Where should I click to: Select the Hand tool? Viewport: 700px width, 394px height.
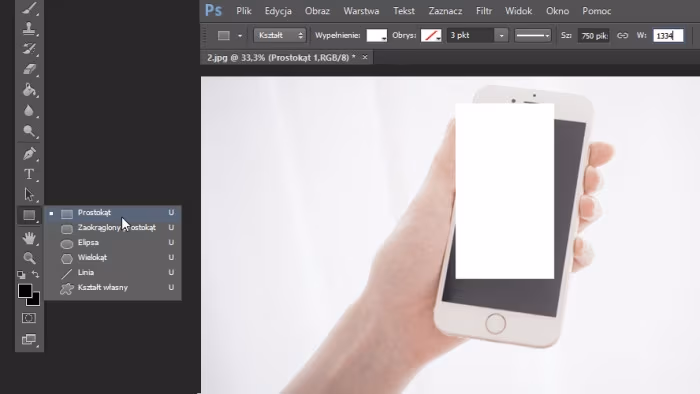29,238
